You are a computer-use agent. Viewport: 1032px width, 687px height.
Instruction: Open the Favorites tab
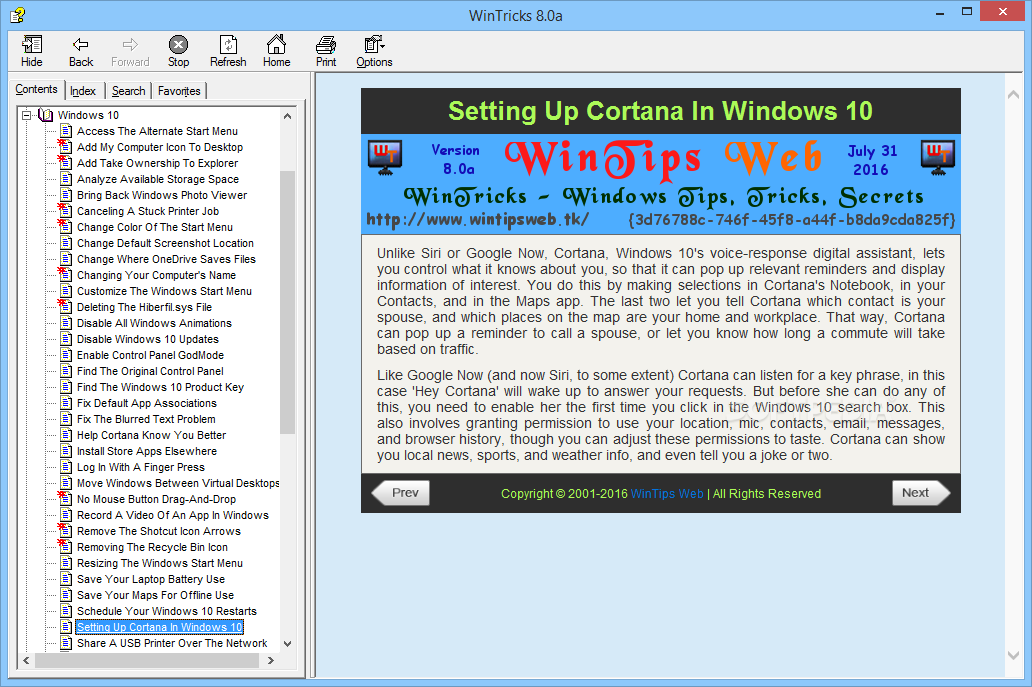179,91
